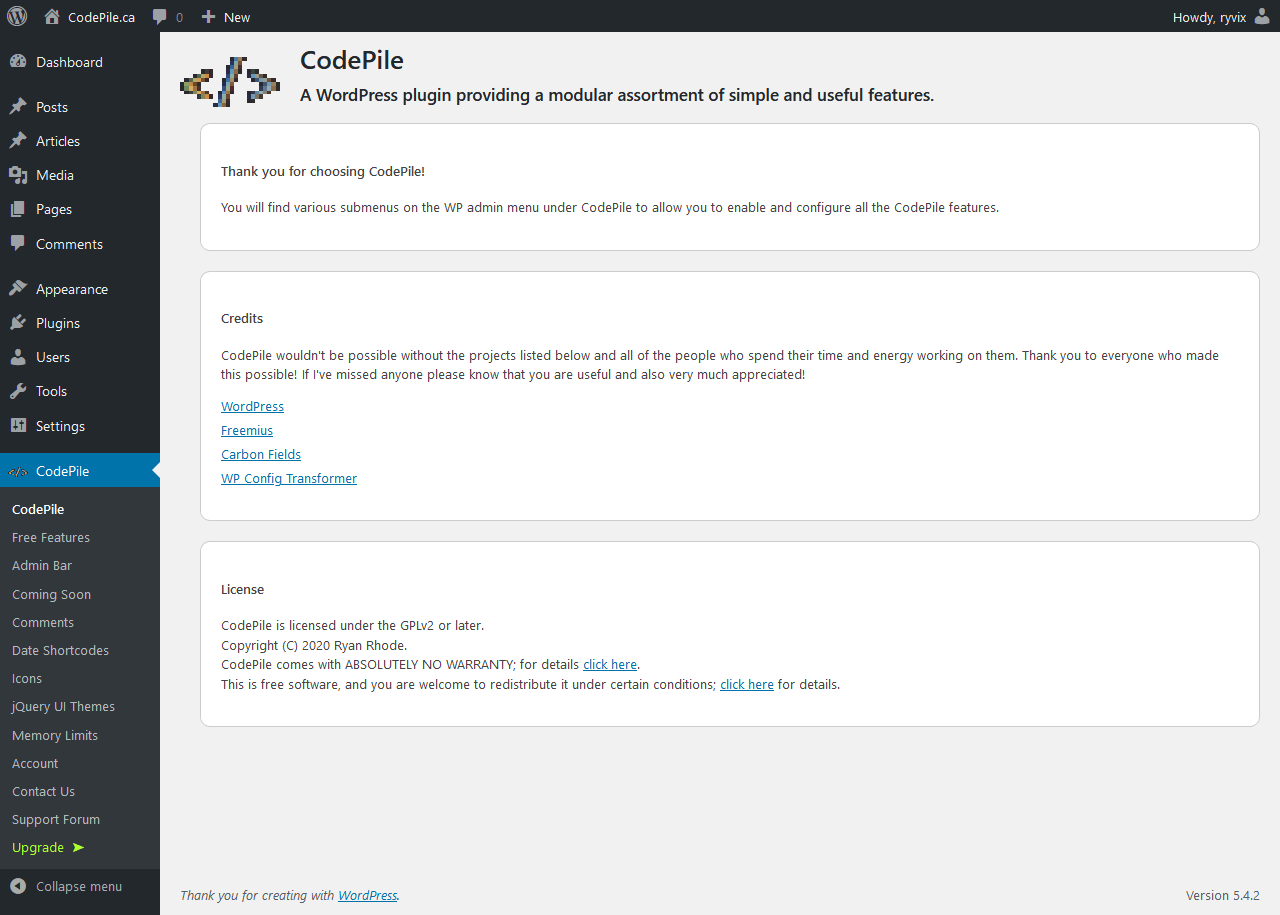Click the warranty details click here link
Image resolution: width=1280 pixels, height=915 pixels.
(610, 664)
